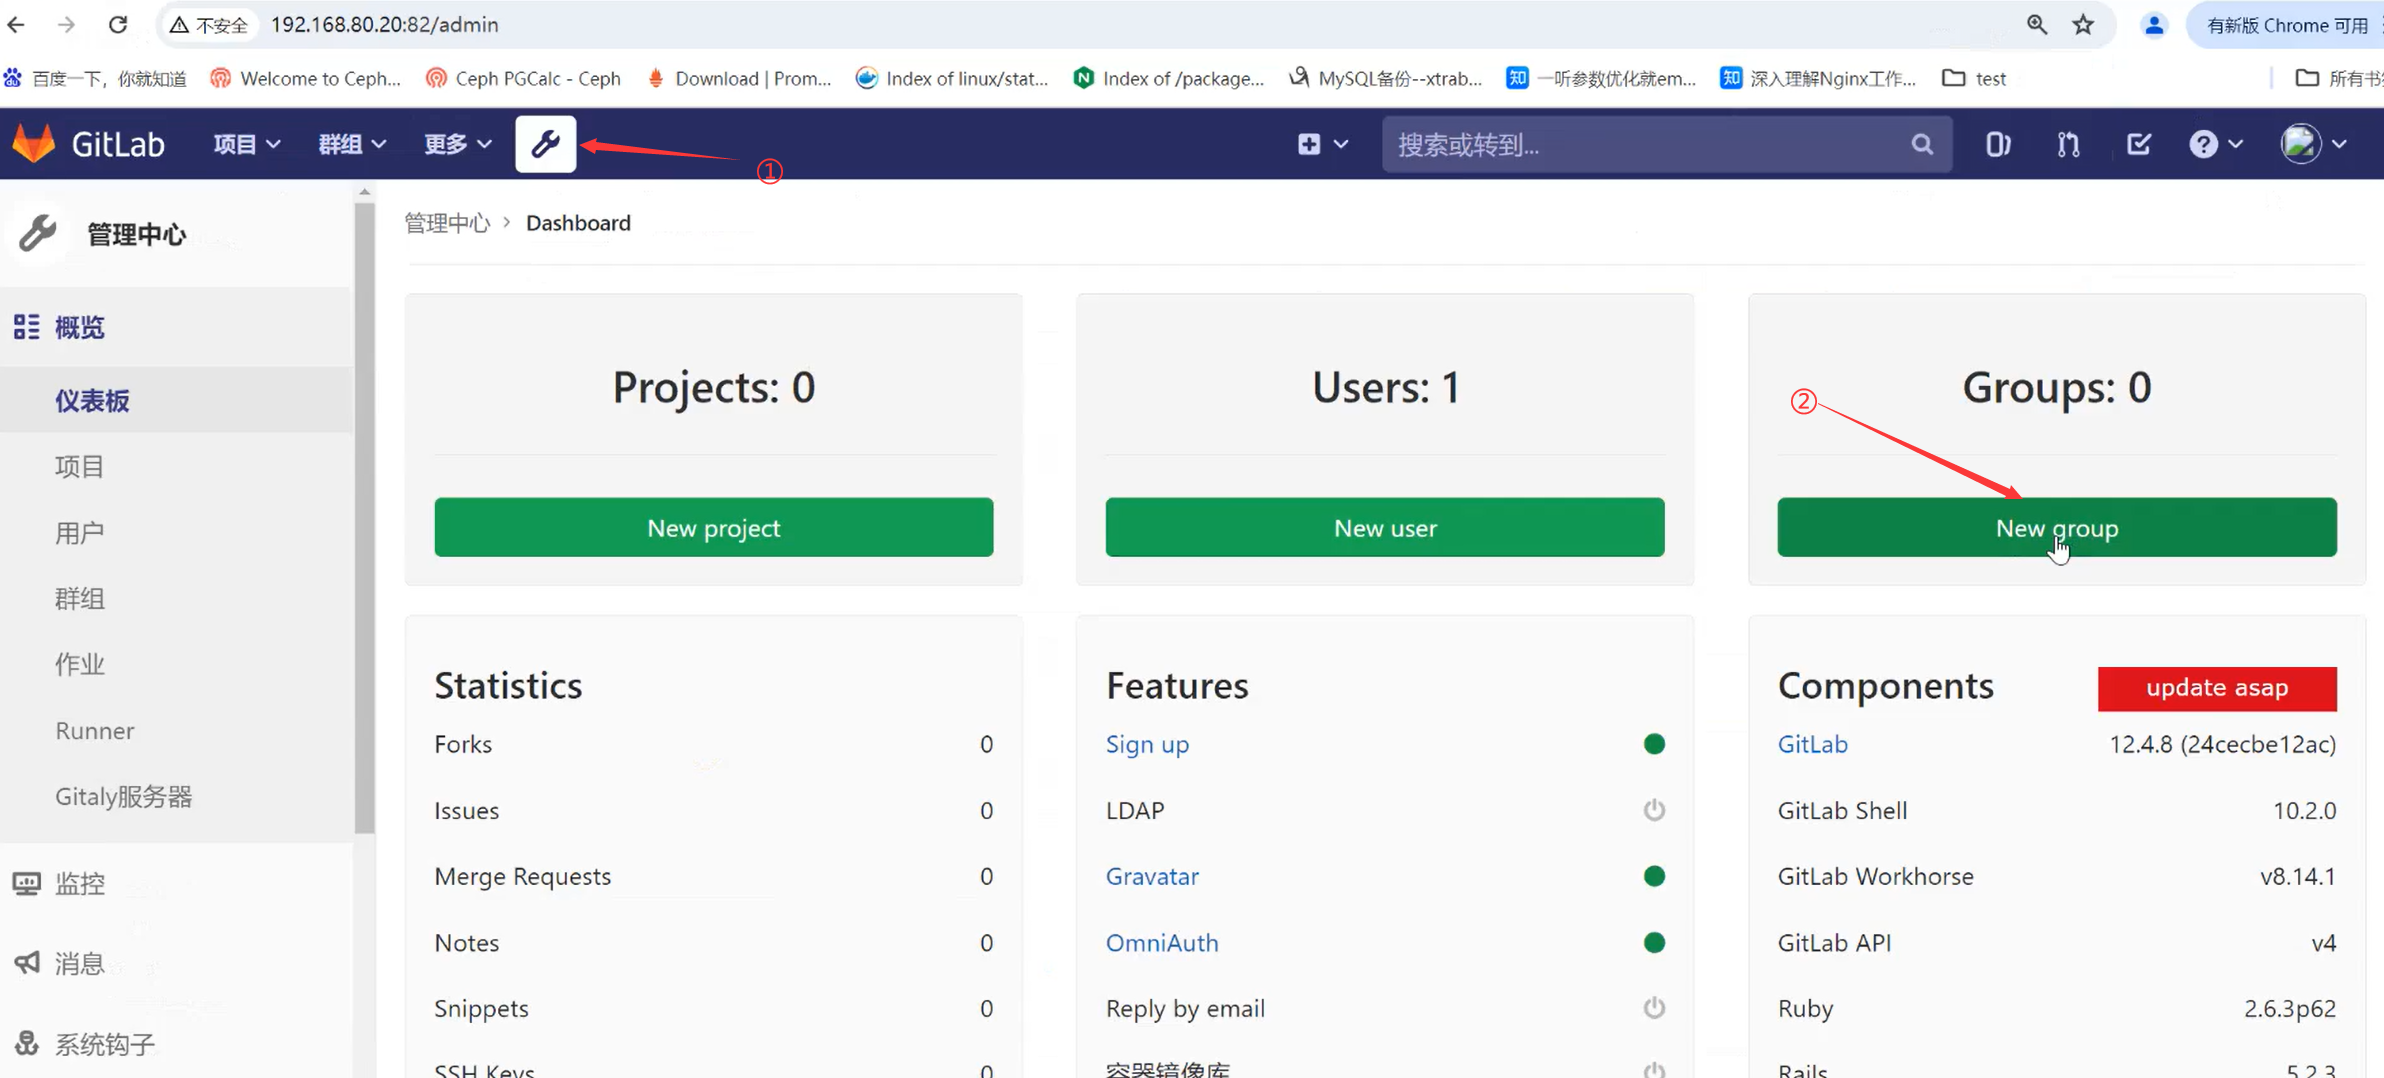Open the help question mark dropdown
Viewport: 2384px width, 1078px height.
point(2215,144)
